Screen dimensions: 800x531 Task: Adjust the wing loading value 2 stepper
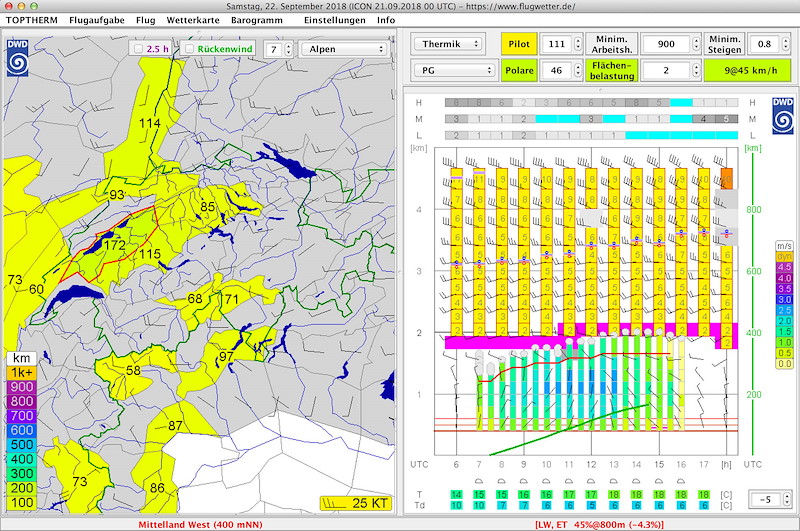(696, 70)
